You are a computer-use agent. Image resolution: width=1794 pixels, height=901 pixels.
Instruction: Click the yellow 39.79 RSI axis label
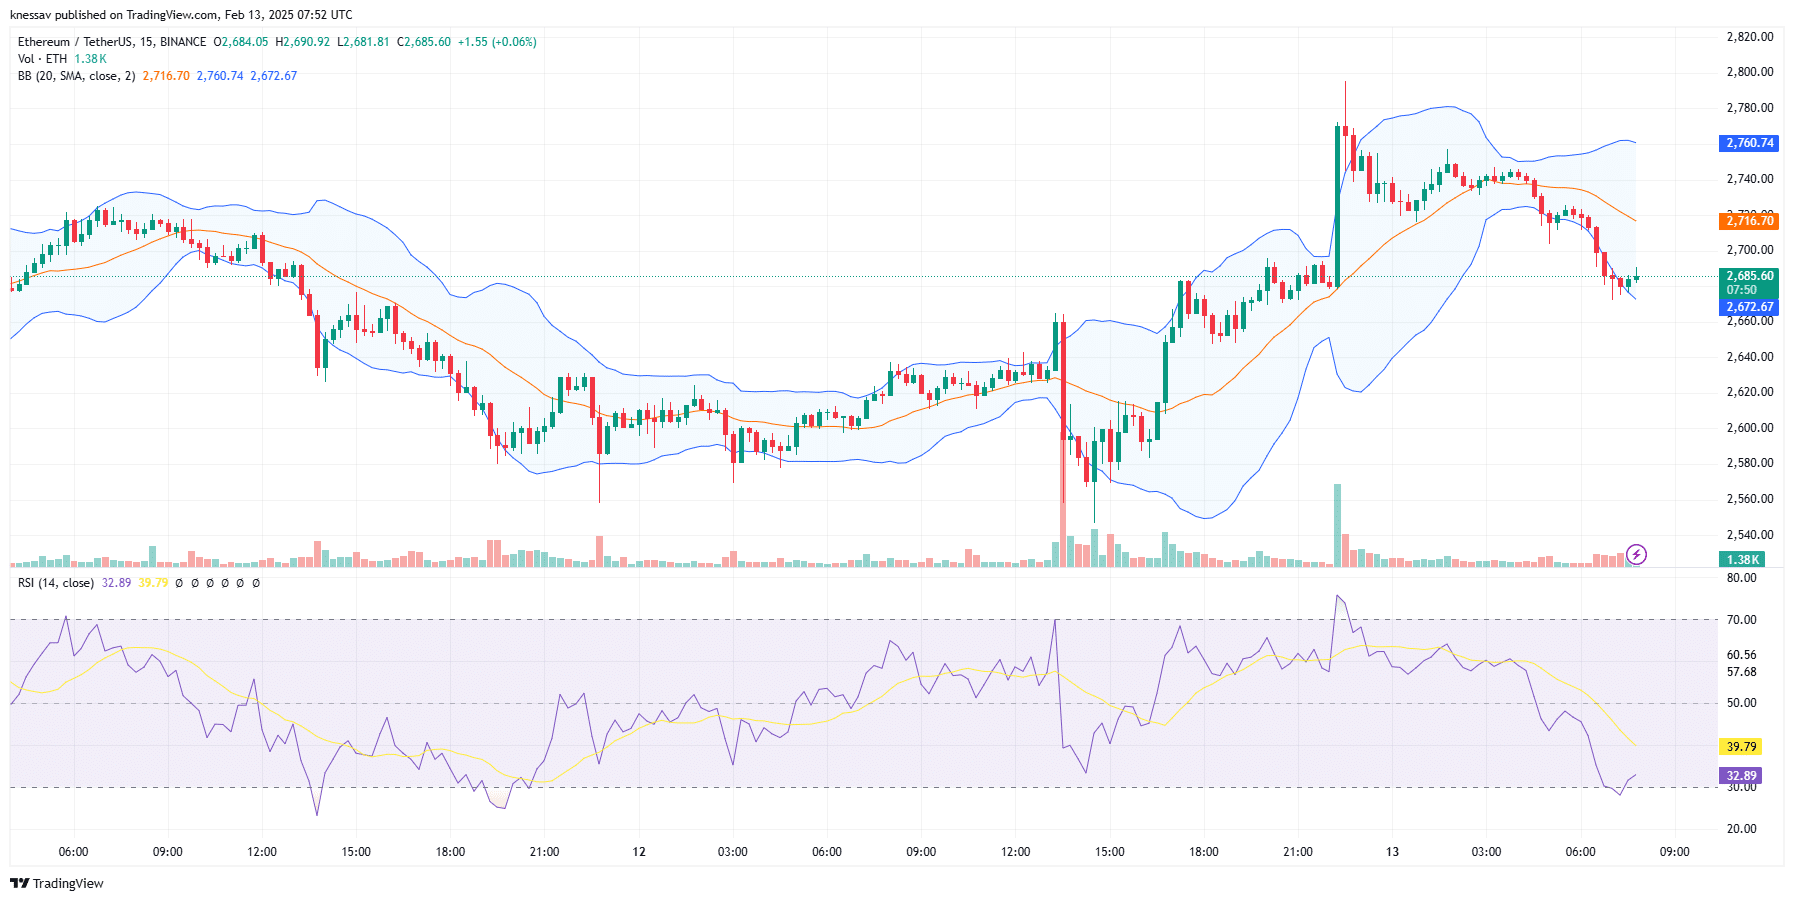click(1741, 747)
